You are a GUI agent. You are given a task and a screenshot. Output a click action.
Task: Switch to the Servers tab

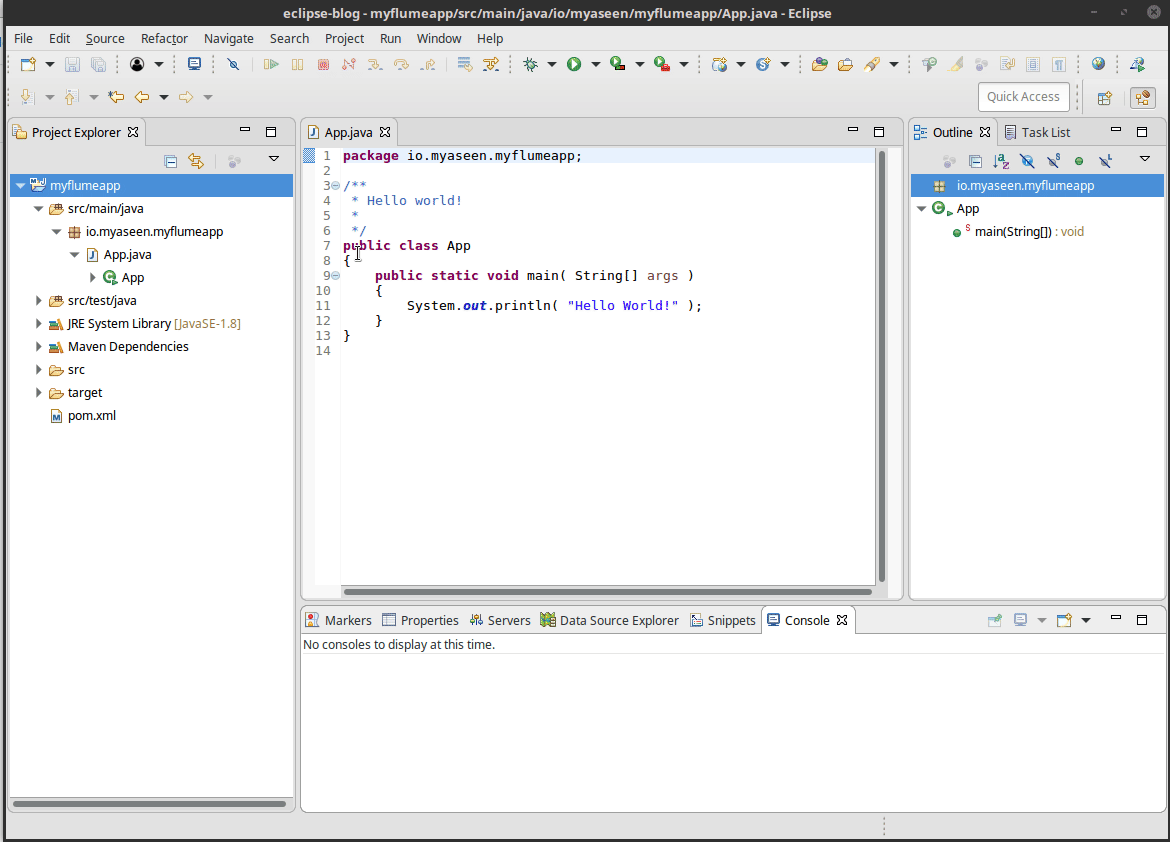pos(500,620)
